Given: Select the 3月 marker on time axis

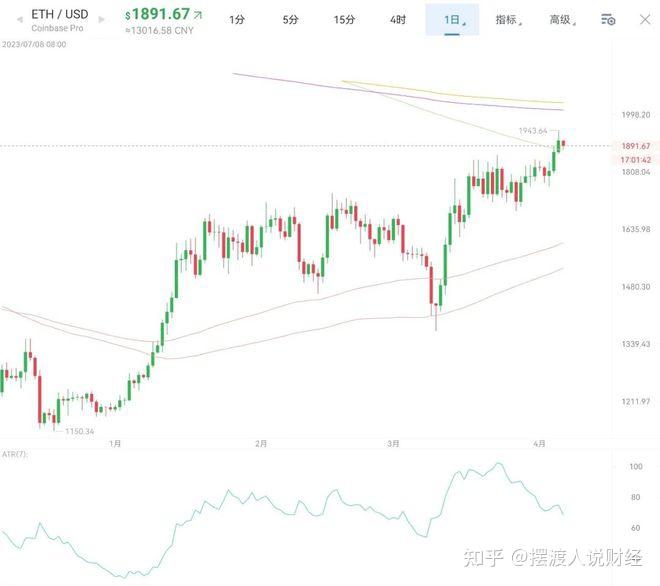Looking at the screenshot, I should tap(394, 443).
